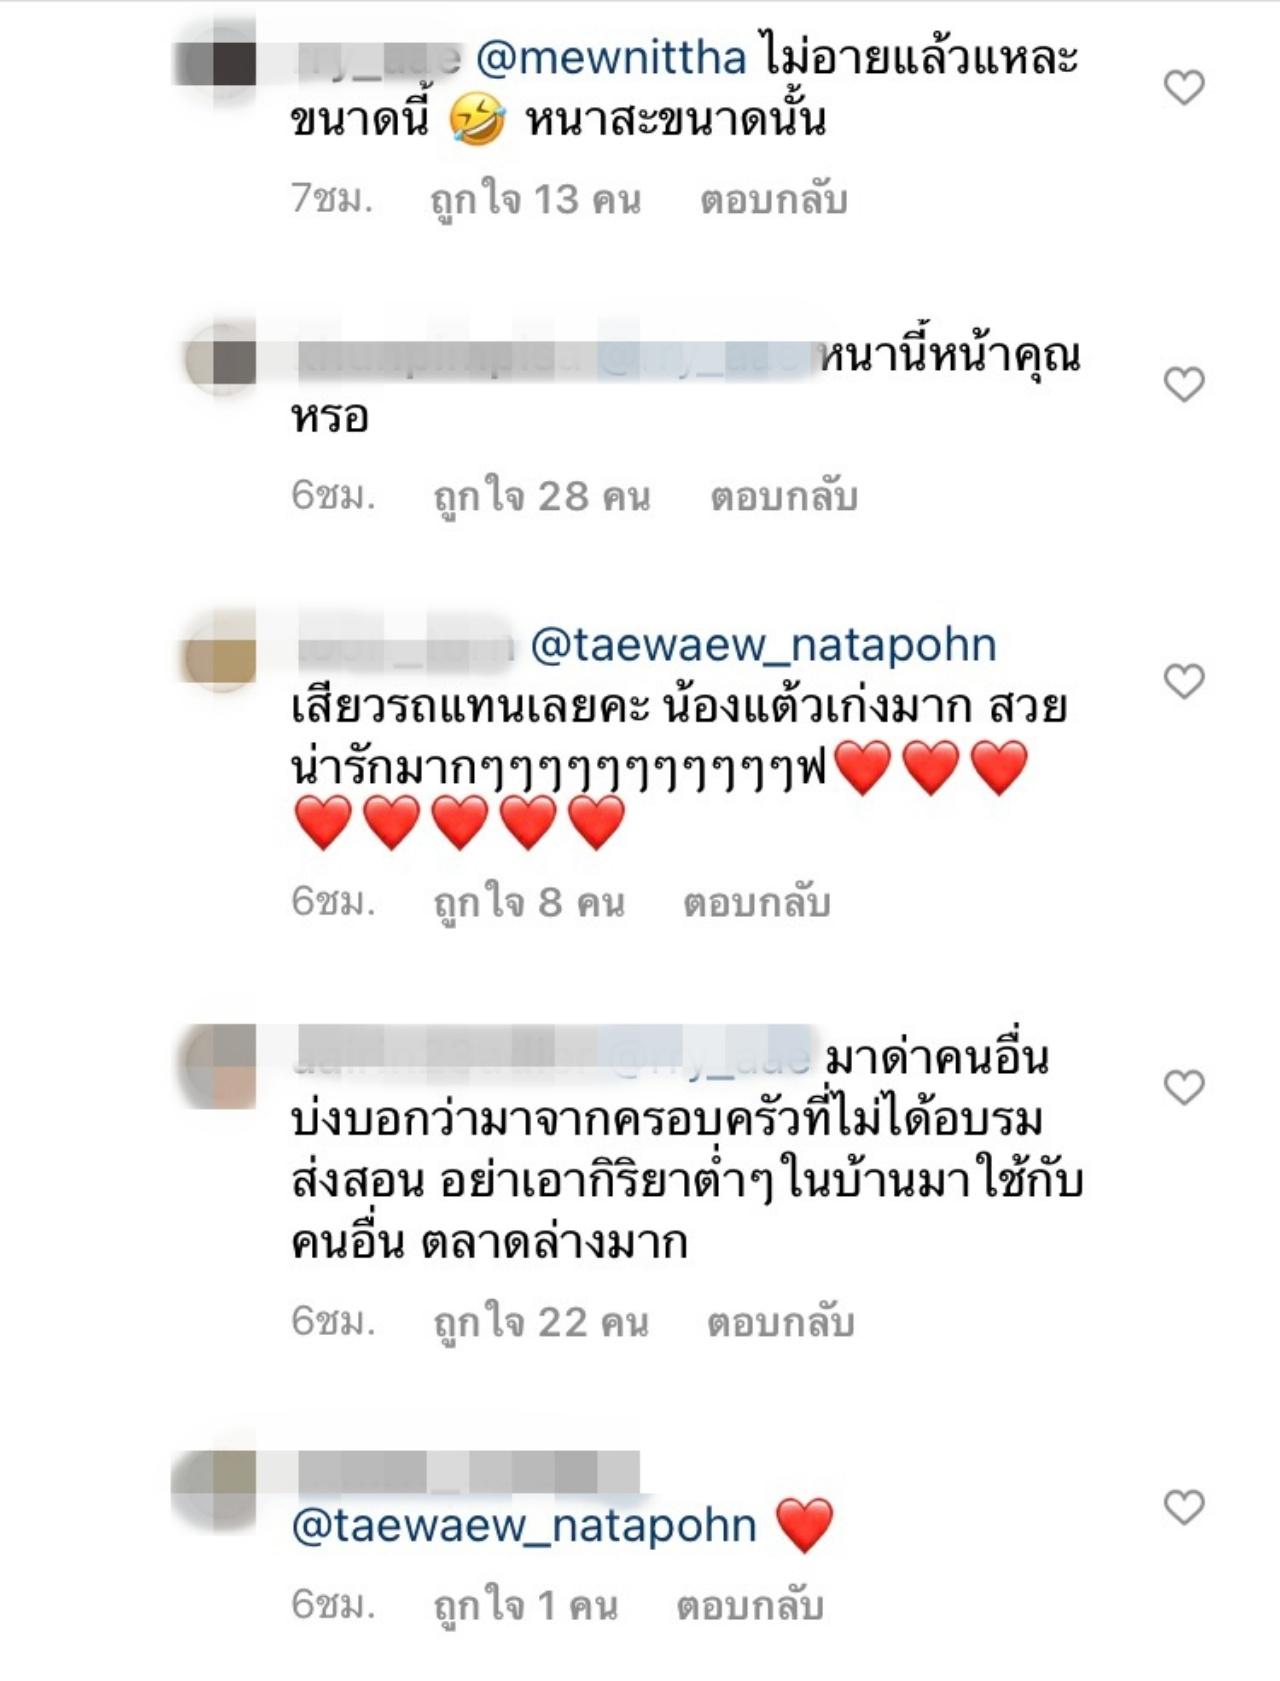The height and width of the screenshot is (1681, 1280).
Task: Open profile picture of the last commenter
Action: tap(215, 1488)
